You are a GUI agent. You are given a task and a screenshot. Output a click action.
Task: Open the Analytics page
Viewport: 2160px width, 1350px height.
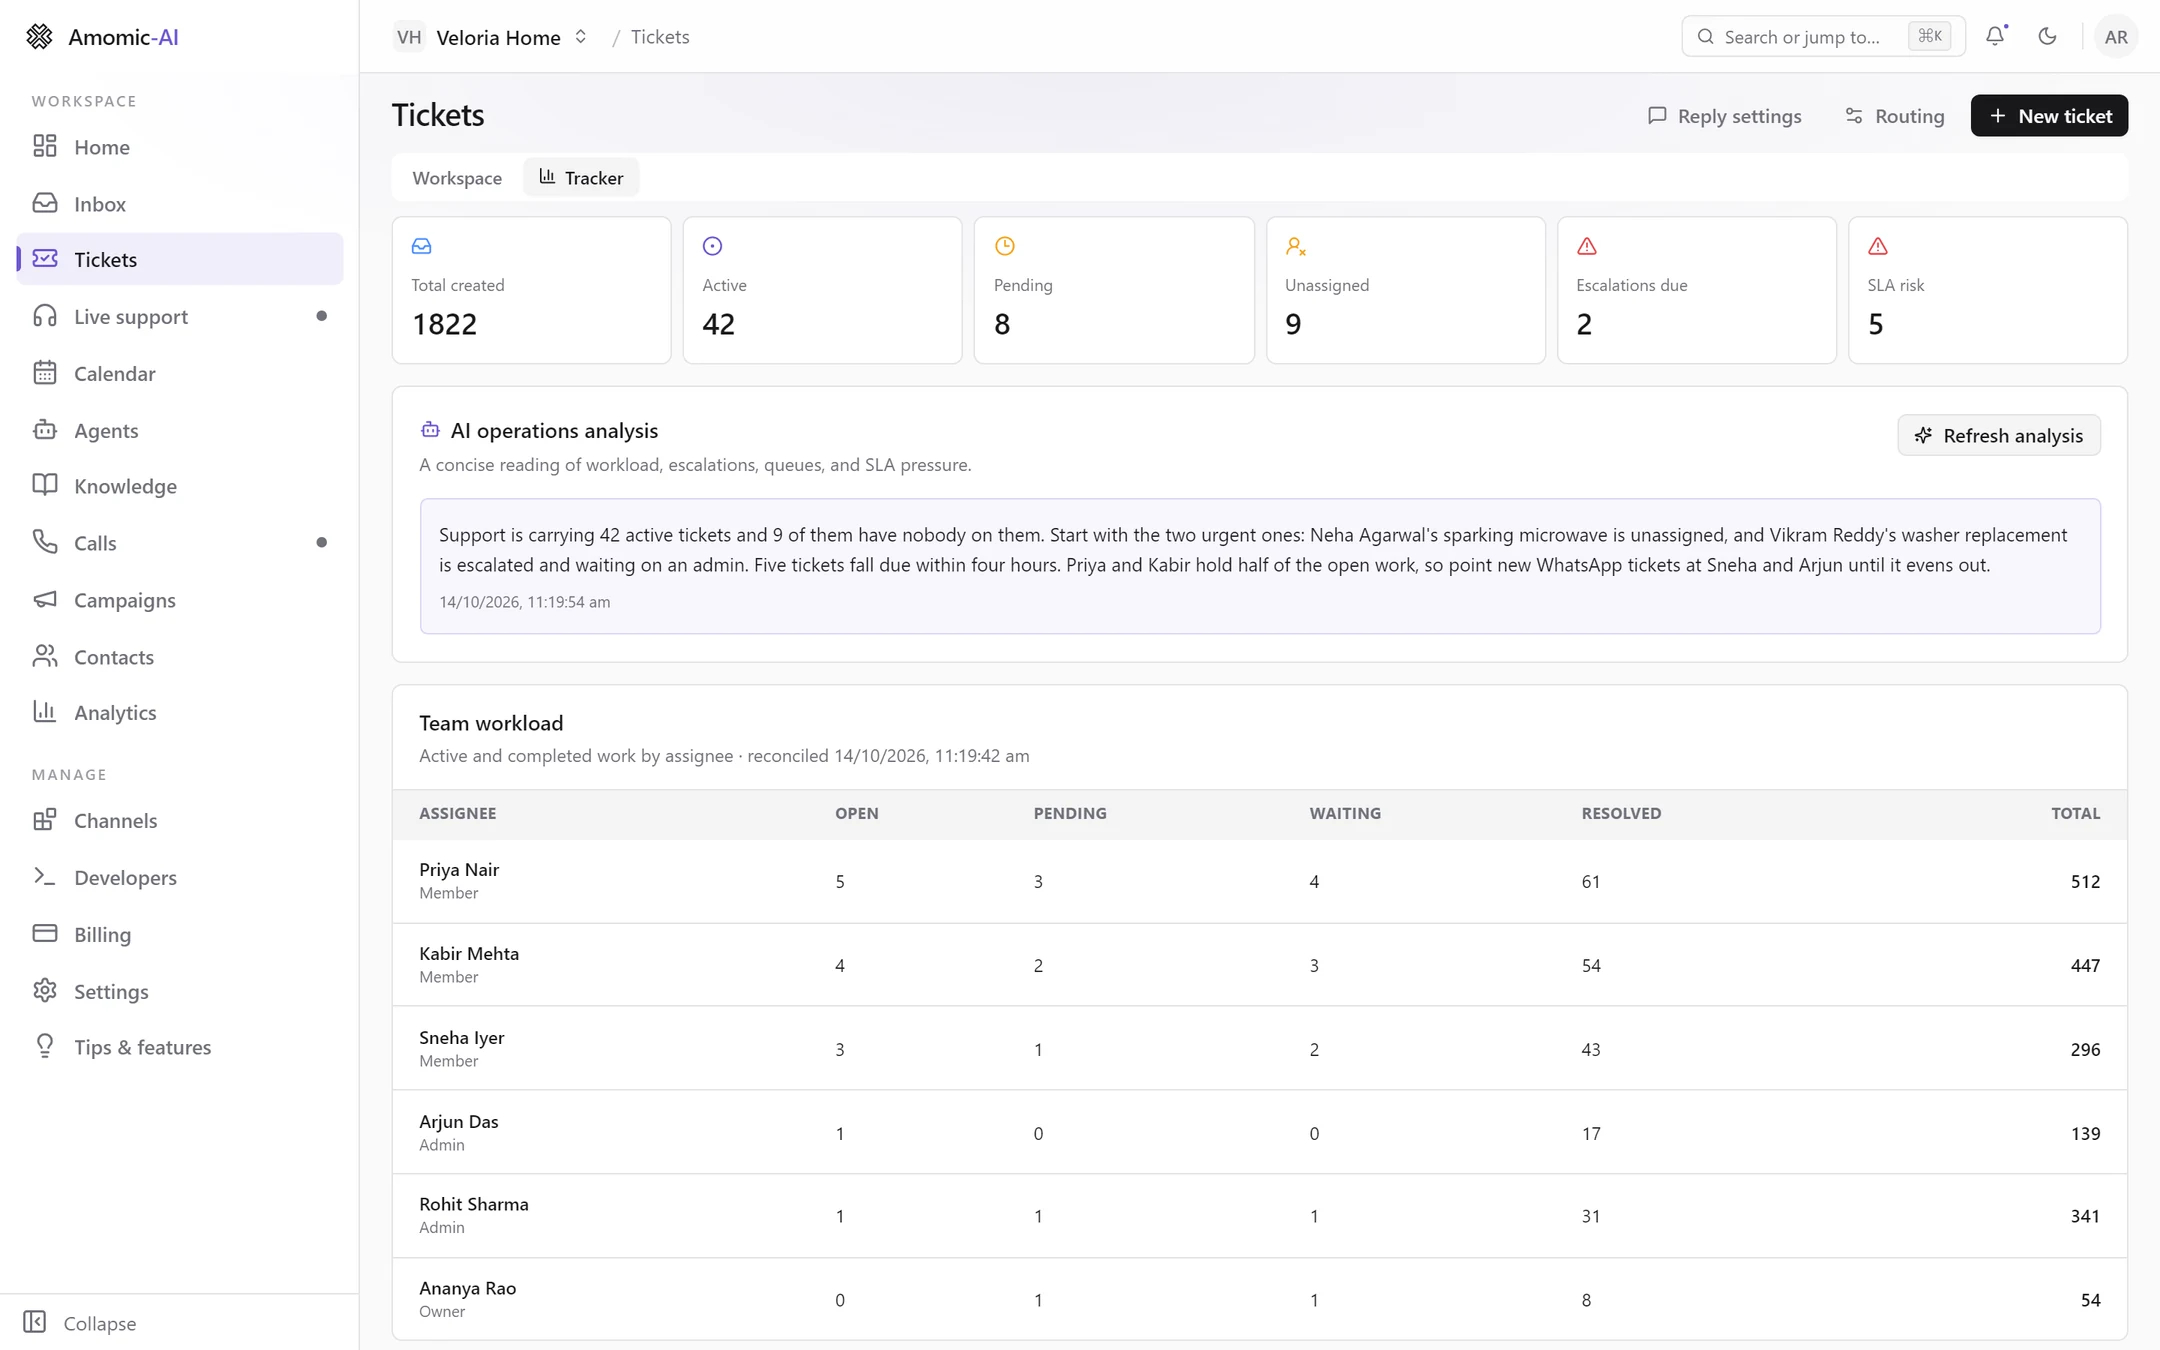(180, 712)
